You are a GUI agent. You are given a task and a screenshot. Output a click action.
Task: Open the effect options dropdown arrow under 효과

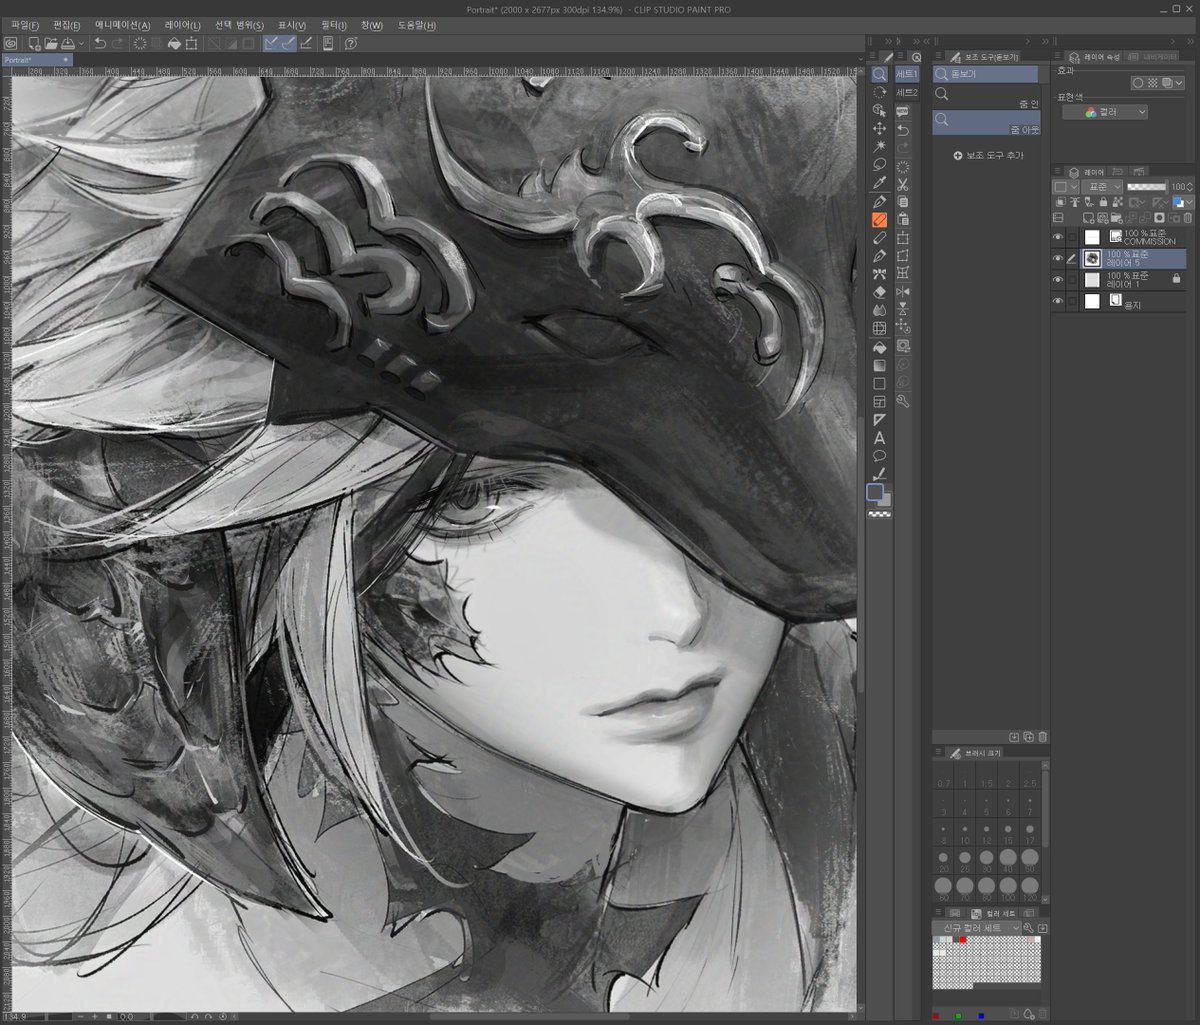coord(1181,83)
